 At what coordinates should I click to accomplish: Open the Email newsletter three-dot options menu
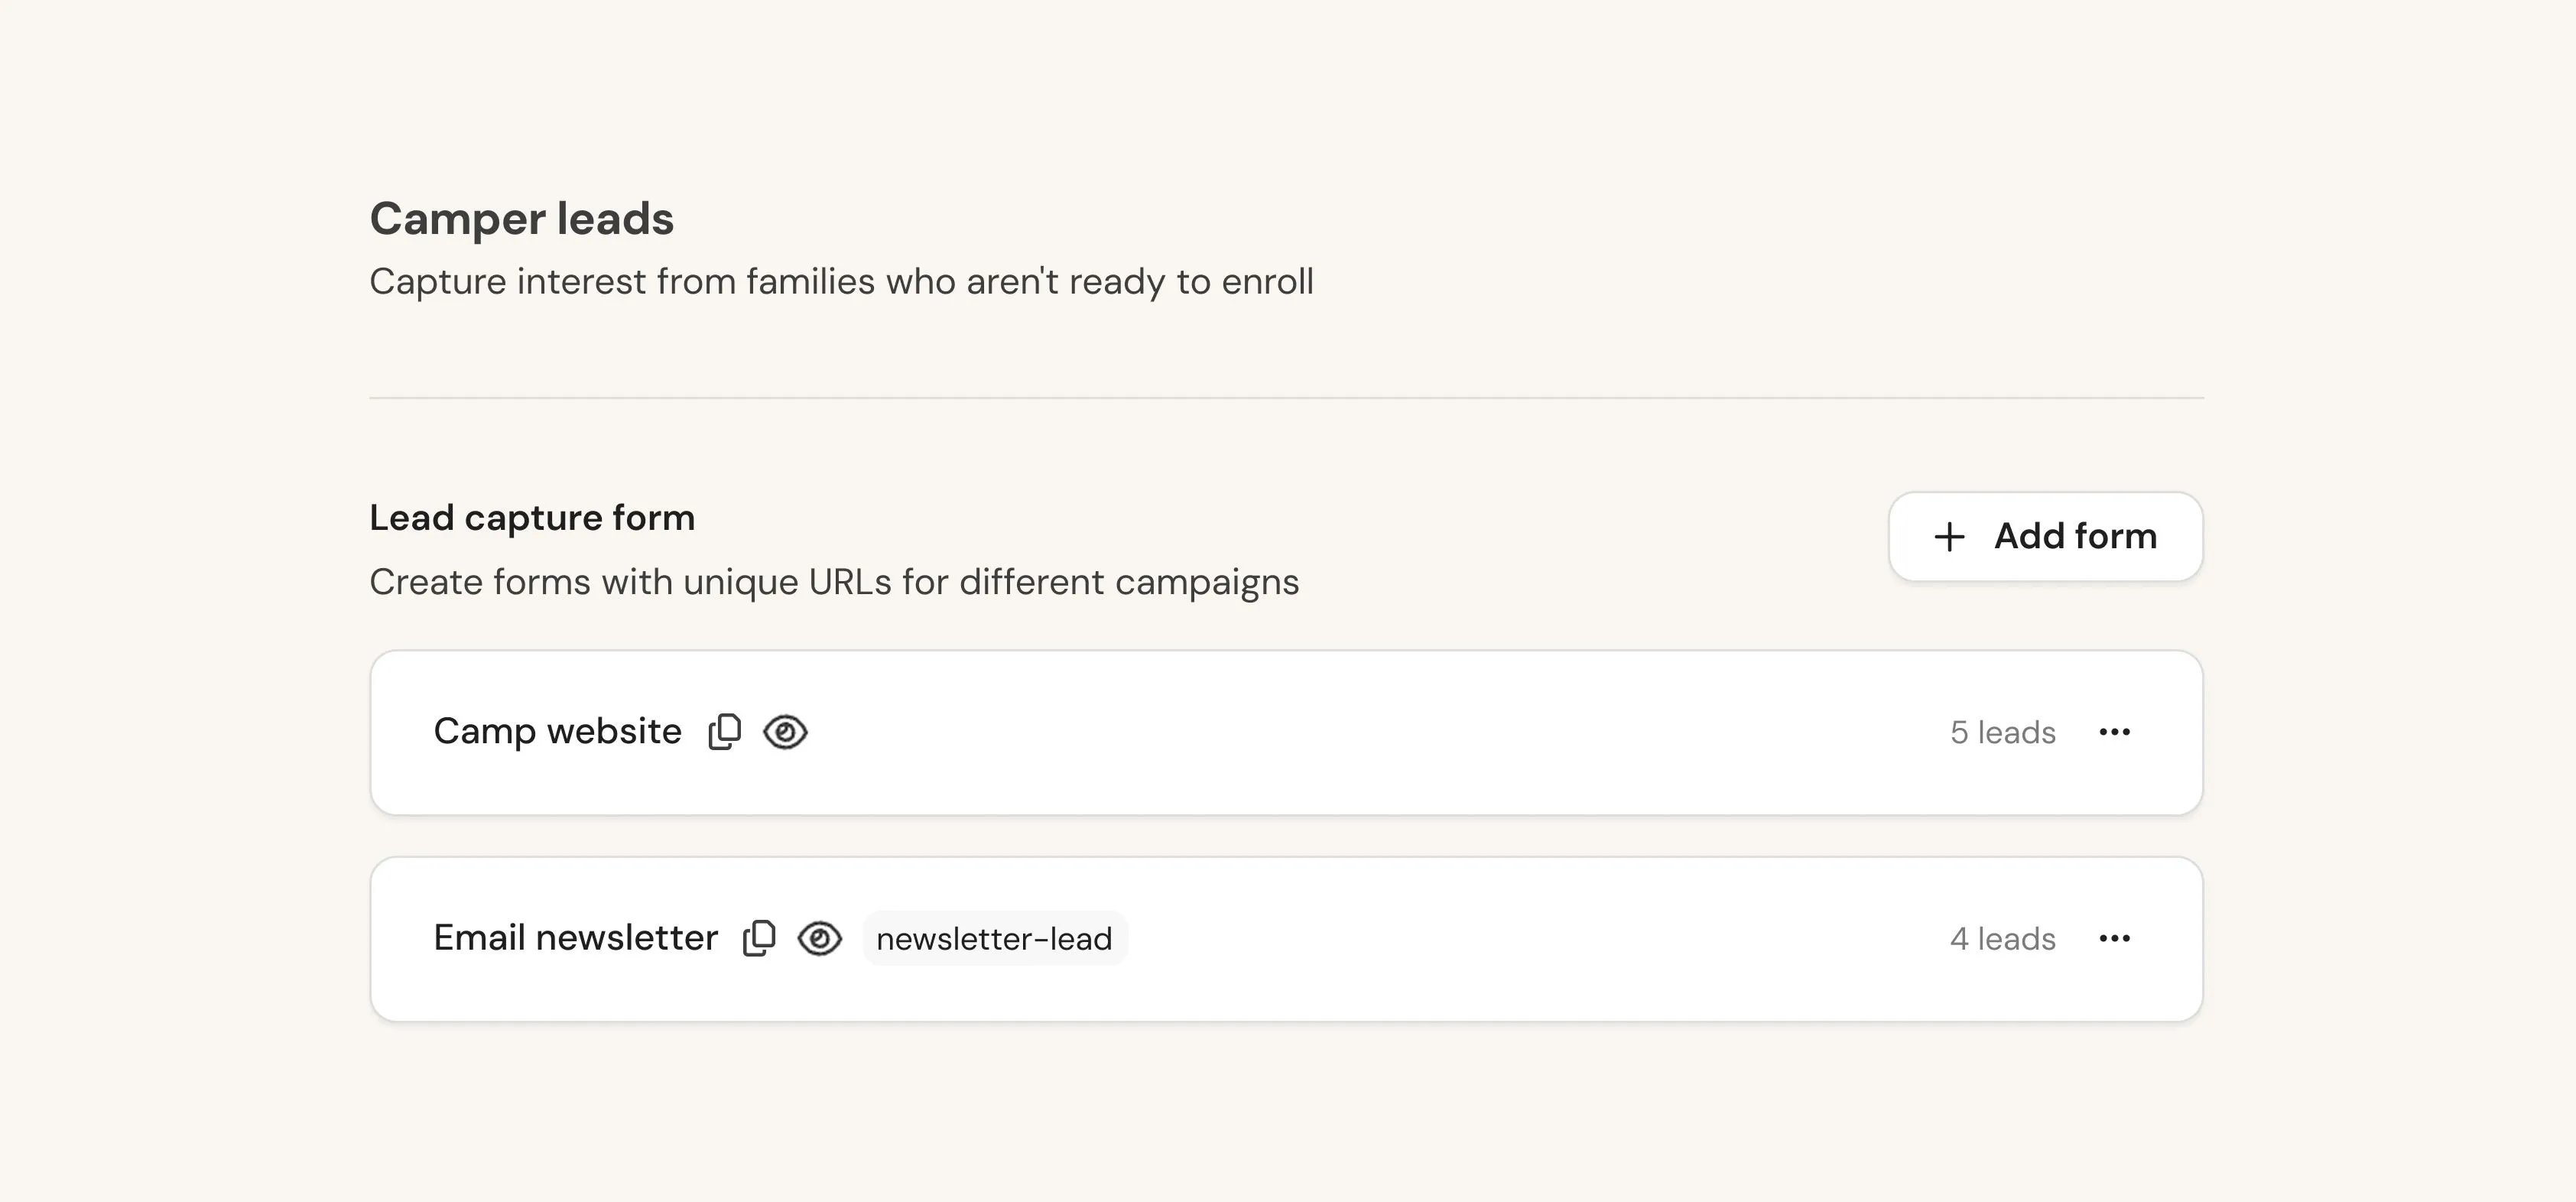click(x=2114, y=938)
